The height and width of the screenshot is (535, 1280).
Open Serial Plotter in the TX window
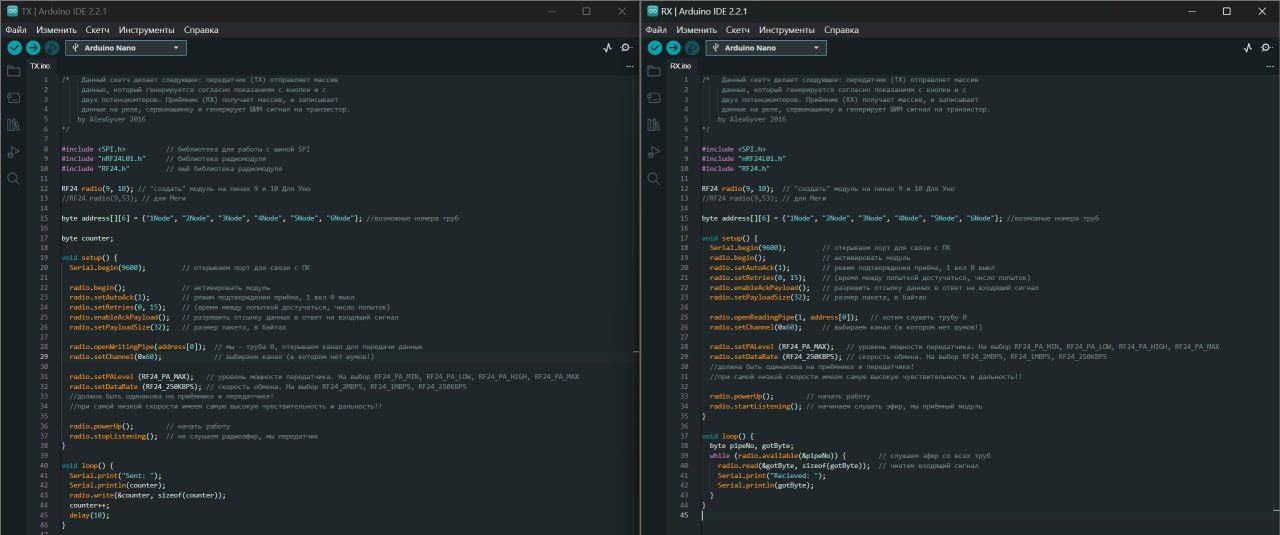point(607,47)
